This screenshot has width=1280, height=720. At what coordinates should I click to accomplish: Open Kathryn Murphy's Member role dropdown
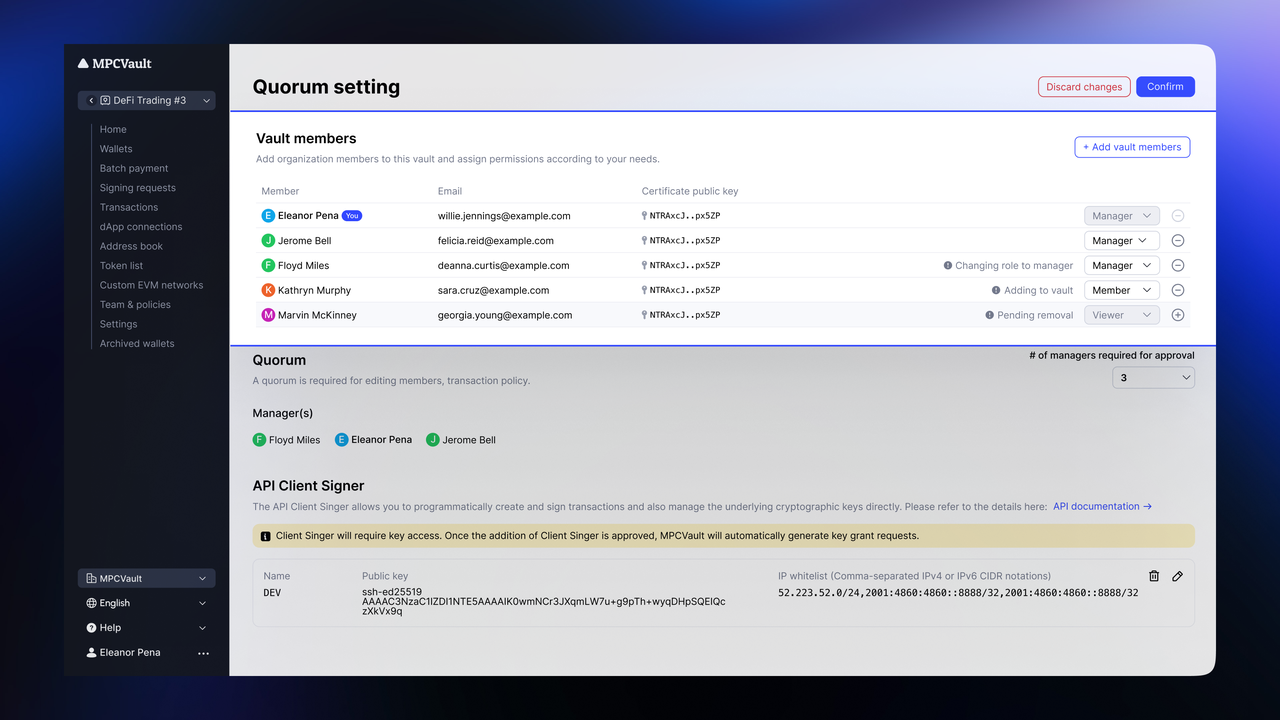tap(1121, 290)
